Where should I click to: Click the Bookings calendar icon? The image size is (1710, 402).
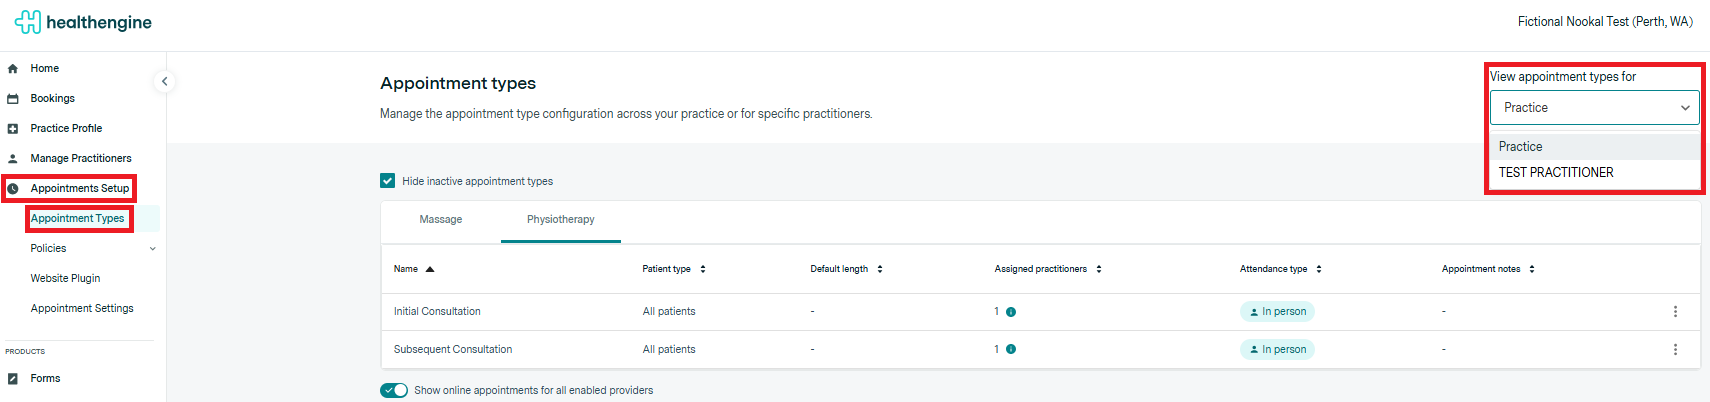point(13,99)
